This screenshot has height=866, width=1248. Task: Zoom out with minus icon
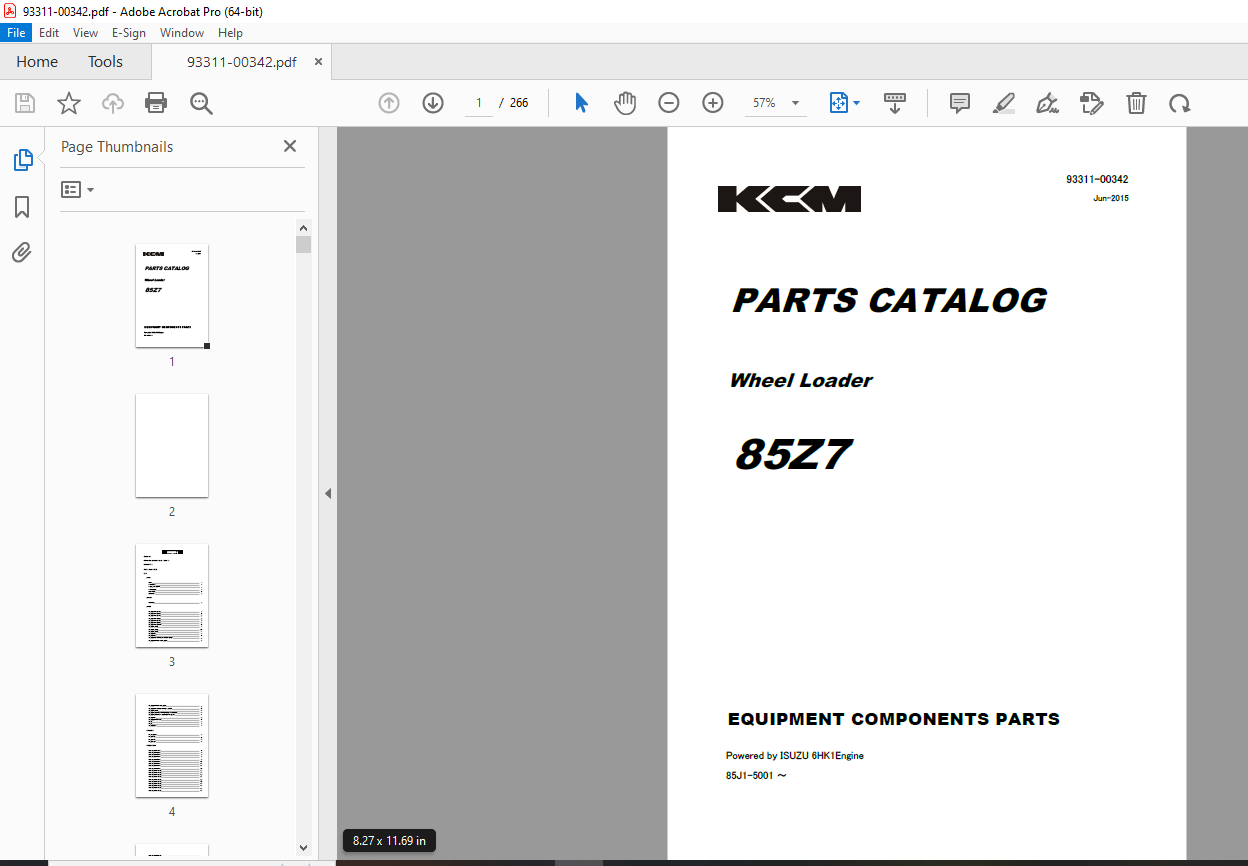pos(669,103)
